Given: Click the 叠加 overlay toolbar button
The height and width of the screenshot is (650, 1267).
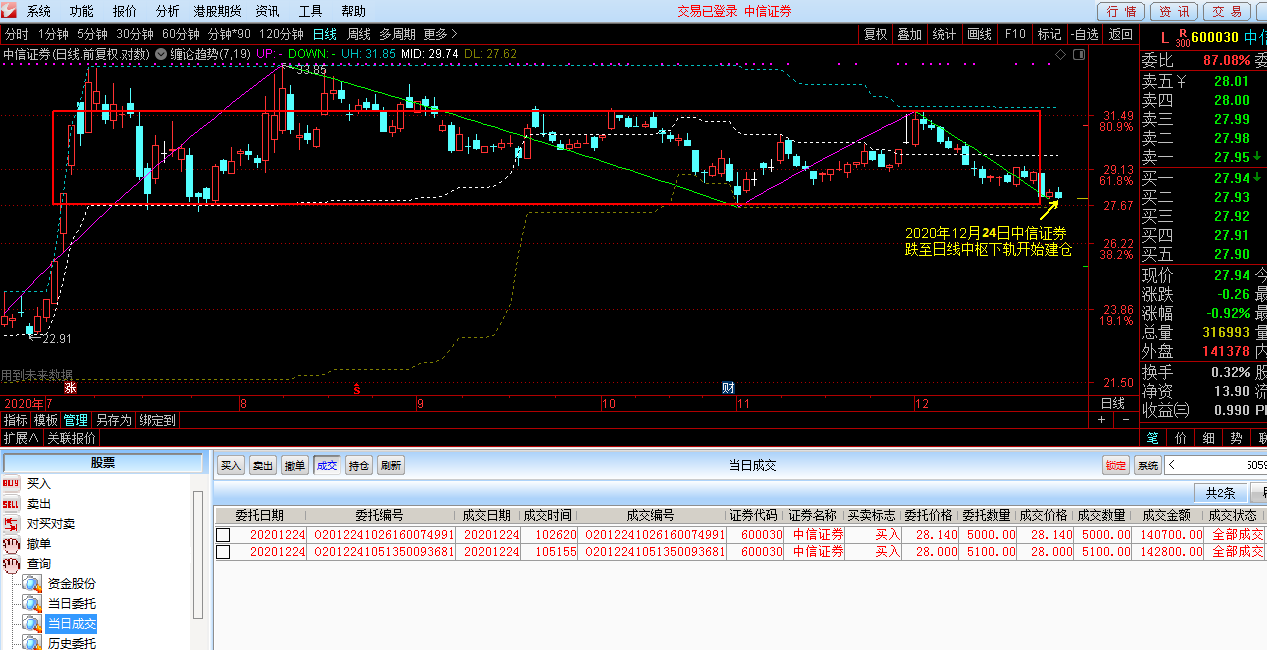Looking at the screenshot, I should [x=909, y=34].
